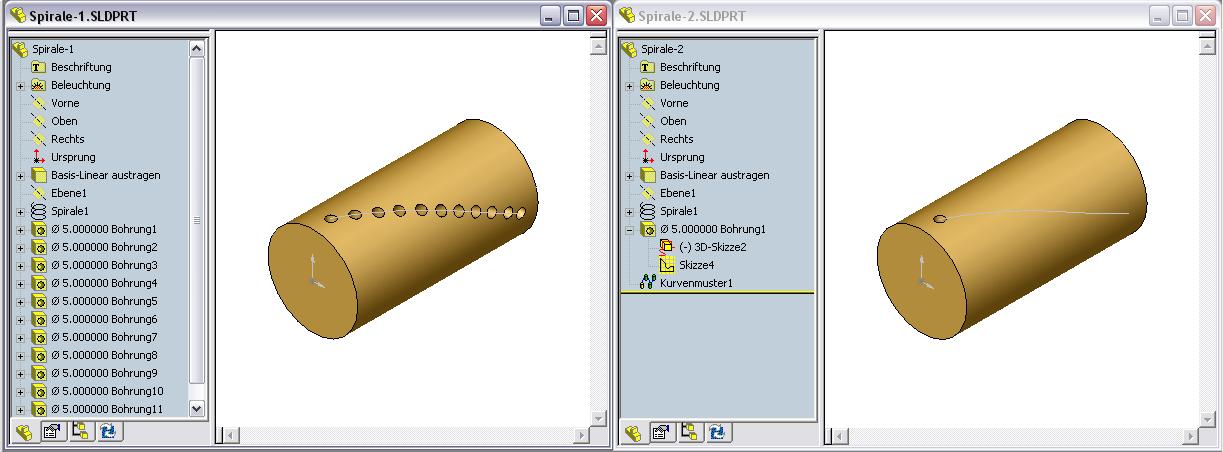This screenshot has height=452, width=1223.
Task: Select the Ebene1 plane icon in Spirale-2
Action: pyautogui.click(x=648, y=193)
